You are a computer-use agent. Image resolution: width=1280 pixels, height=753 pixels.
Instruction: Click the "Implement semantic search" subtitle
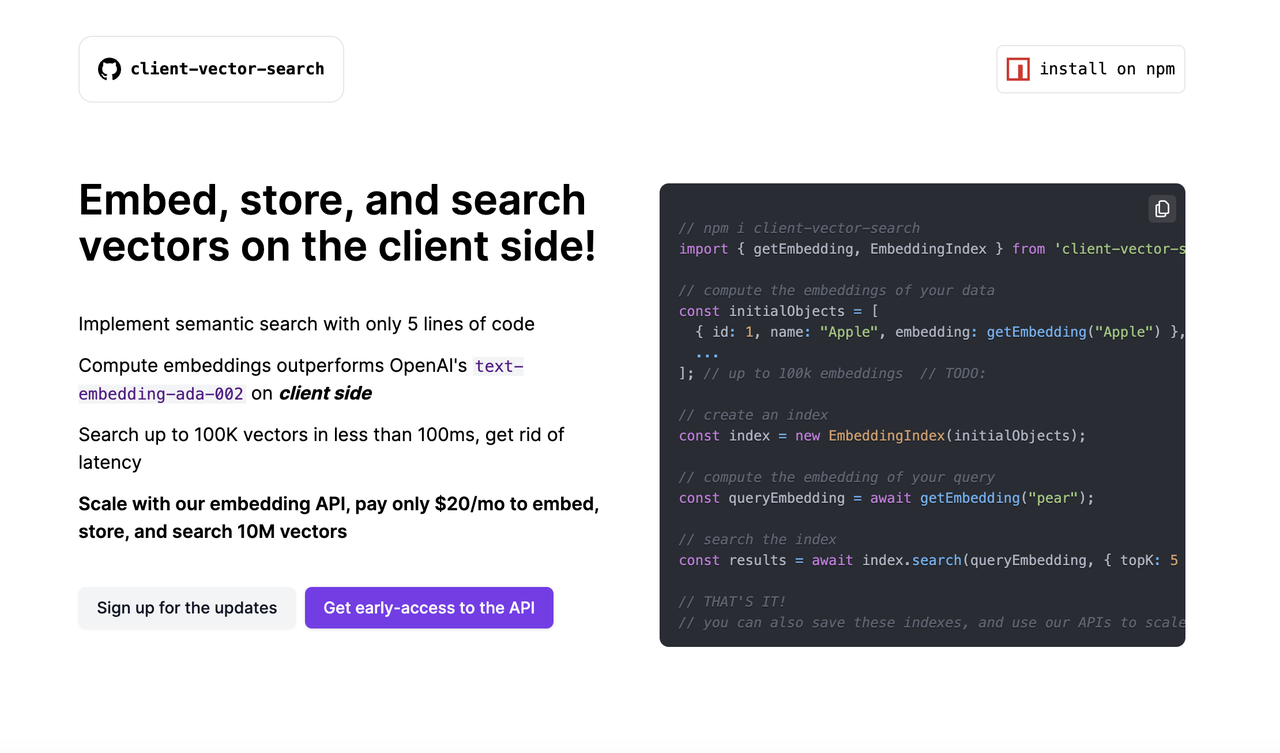coord(306,323)
